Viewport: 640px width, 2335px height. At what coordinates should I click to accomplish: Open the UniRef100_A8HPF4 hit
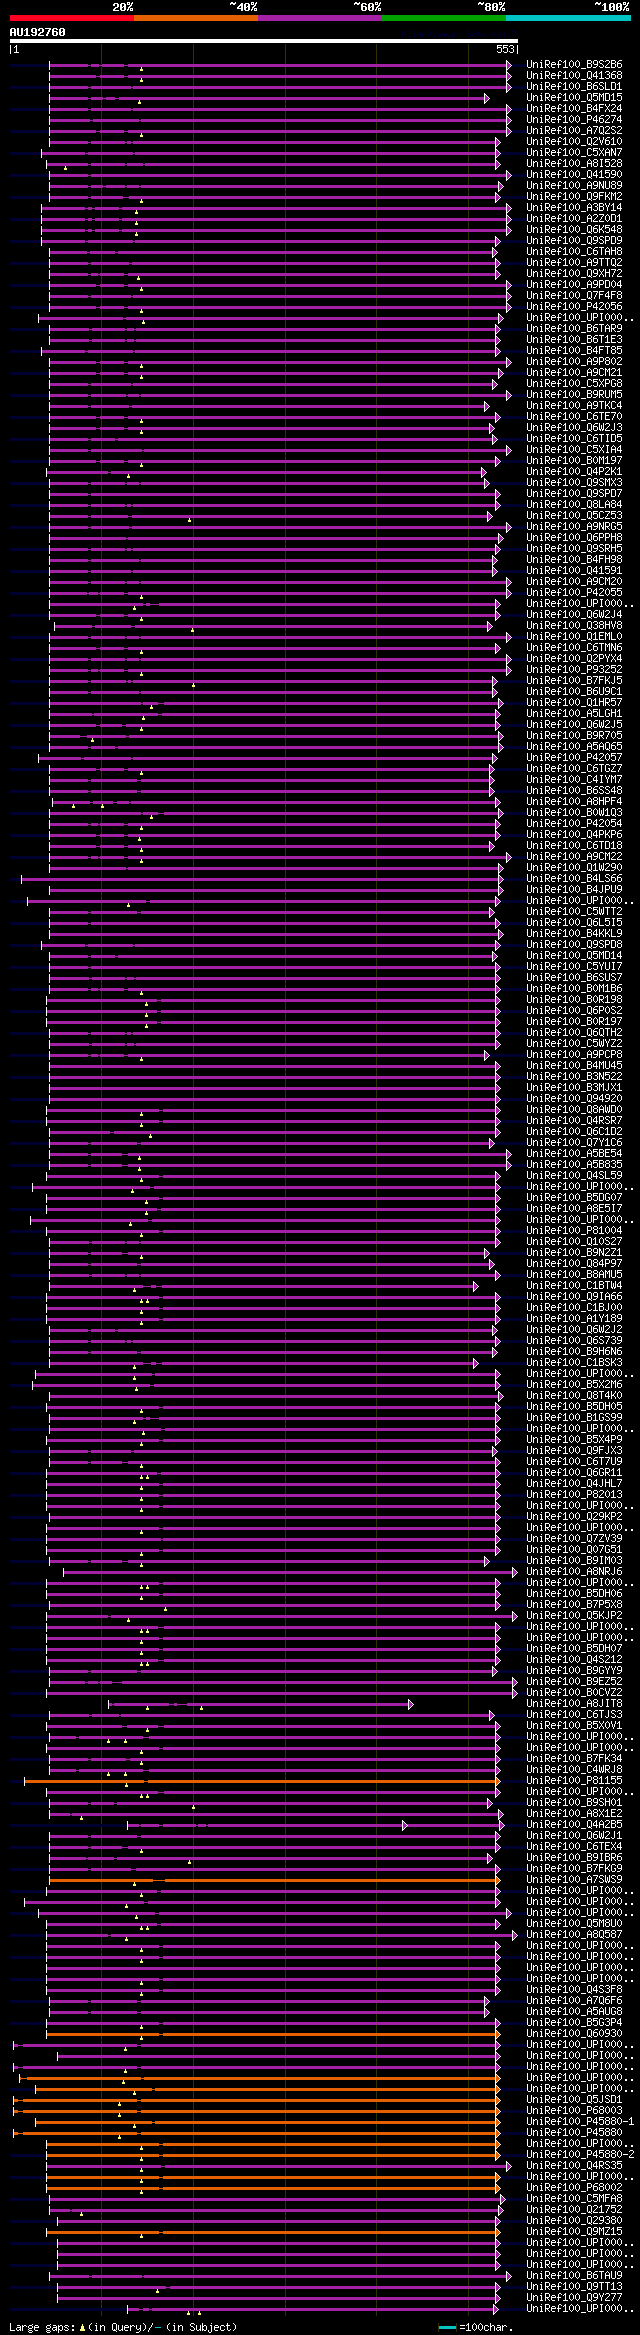point(574,802)
